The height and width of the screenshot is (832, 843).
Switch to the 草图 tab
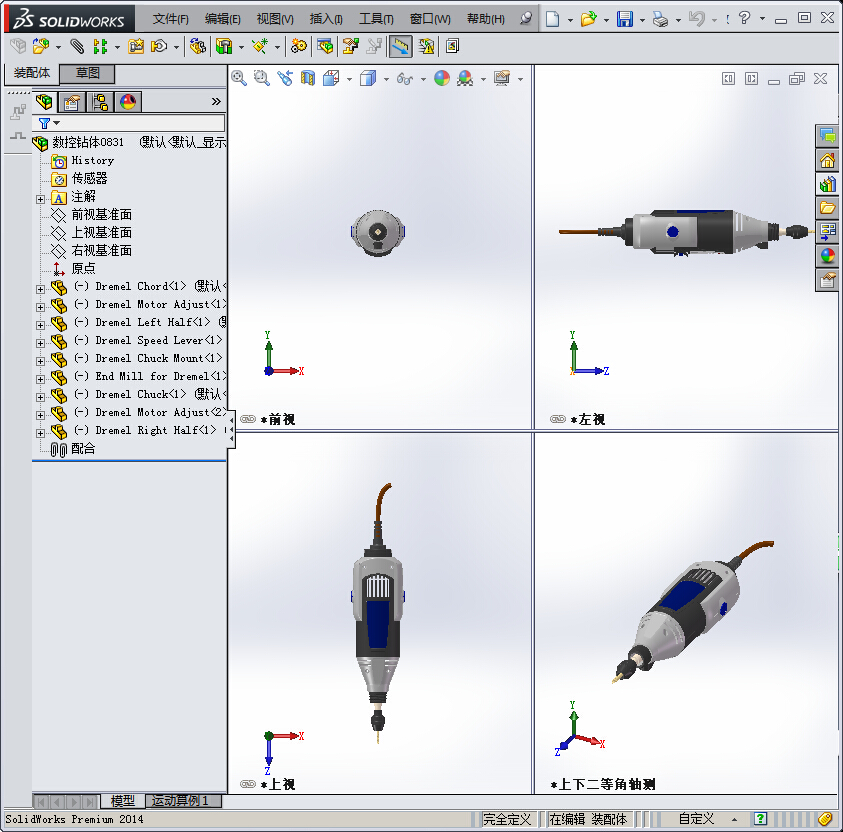[87, 73]
